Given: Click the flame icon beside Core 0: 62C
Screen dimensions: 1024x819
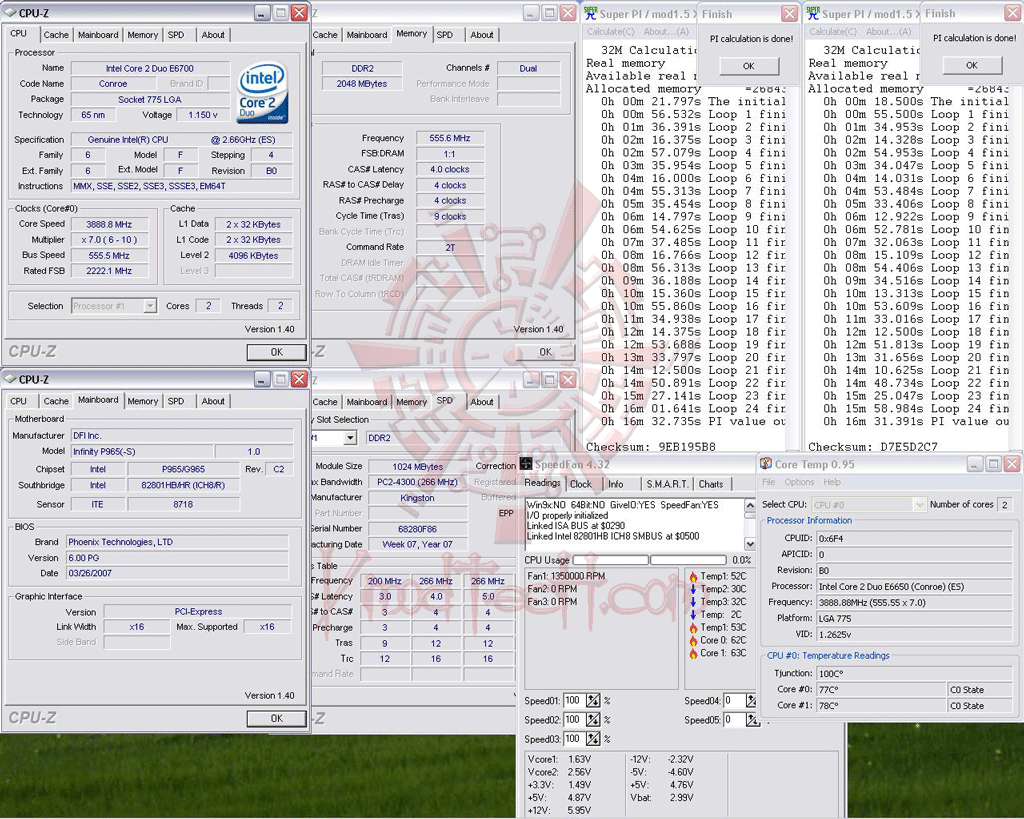Looking at the screenshot, I should coord(693,640).
